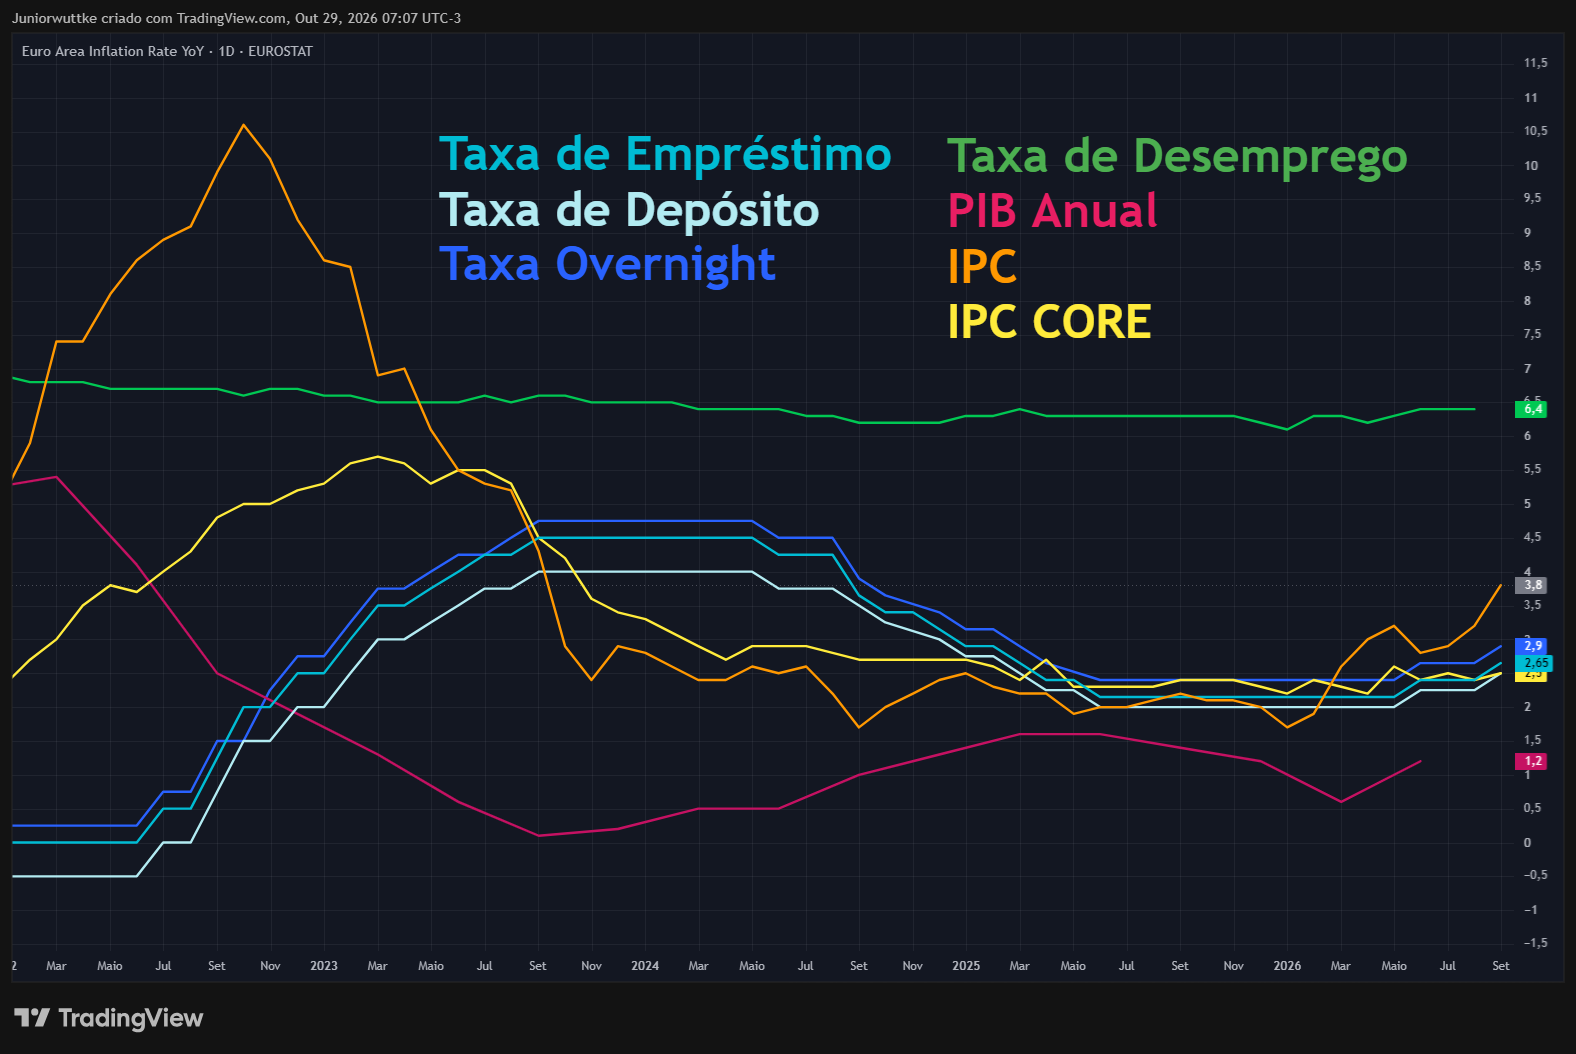Click the 5,5 value on the price axis
This screenshot has height=1054, width=1576.
coord(1532,469)
